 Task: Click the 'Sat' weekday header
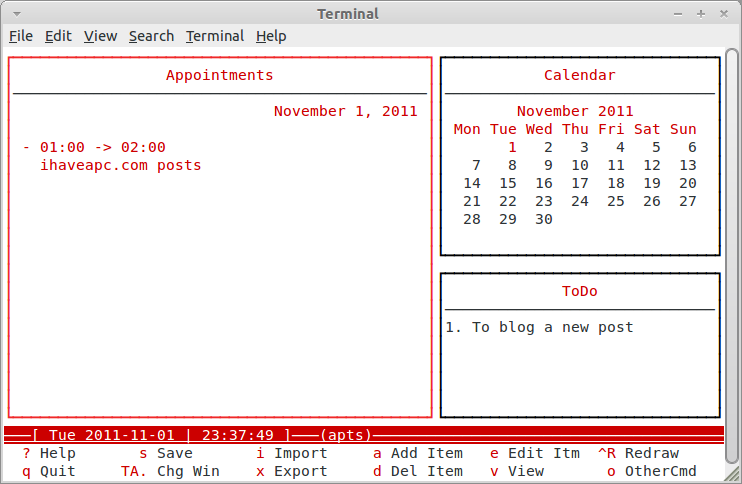tap(647, 129)
